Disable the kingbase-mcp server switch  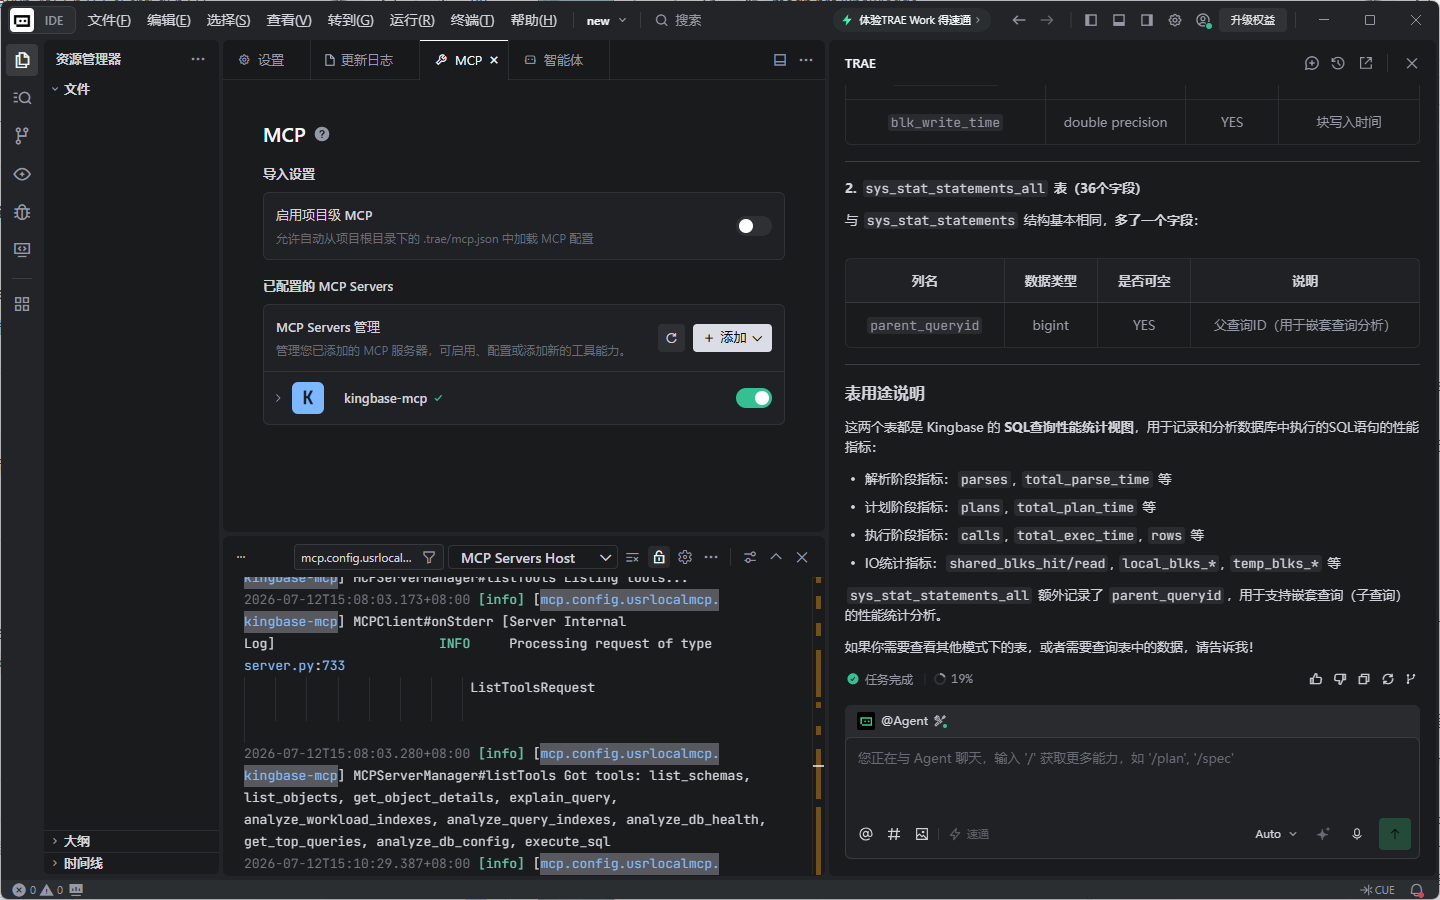click(x=754, y=398)
